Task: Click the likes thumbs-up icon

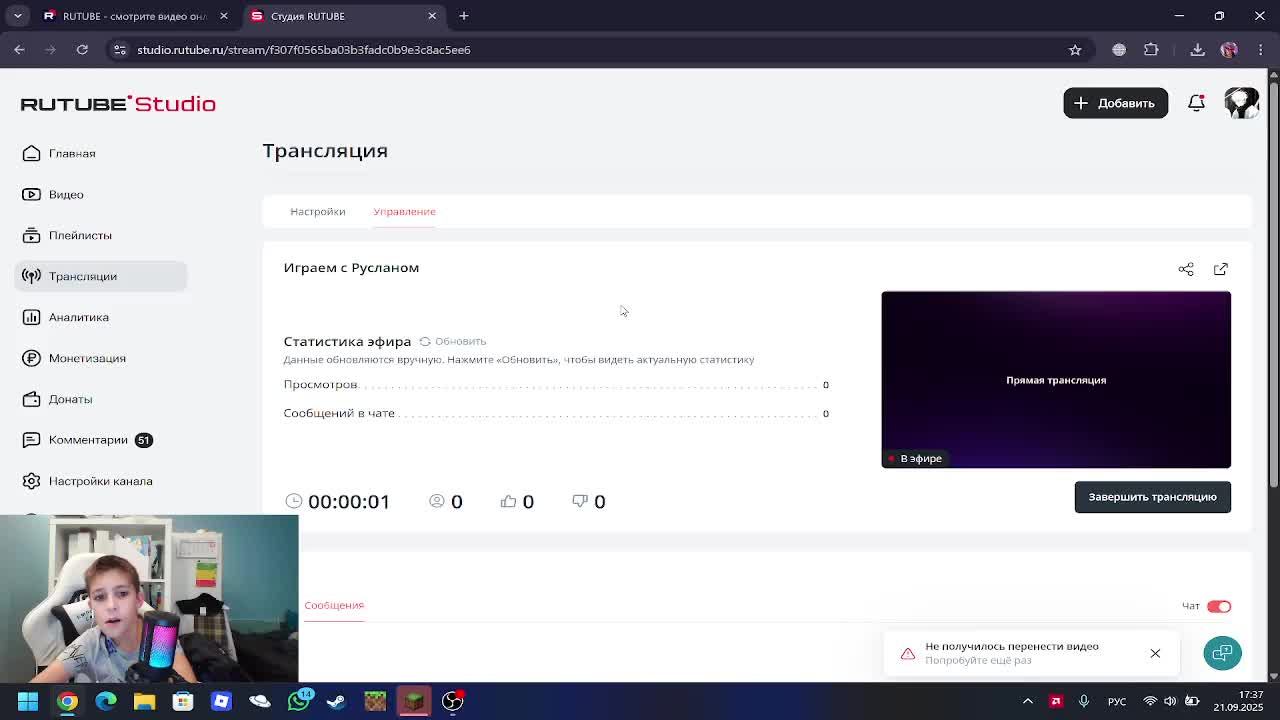Action: coord(508,501)
